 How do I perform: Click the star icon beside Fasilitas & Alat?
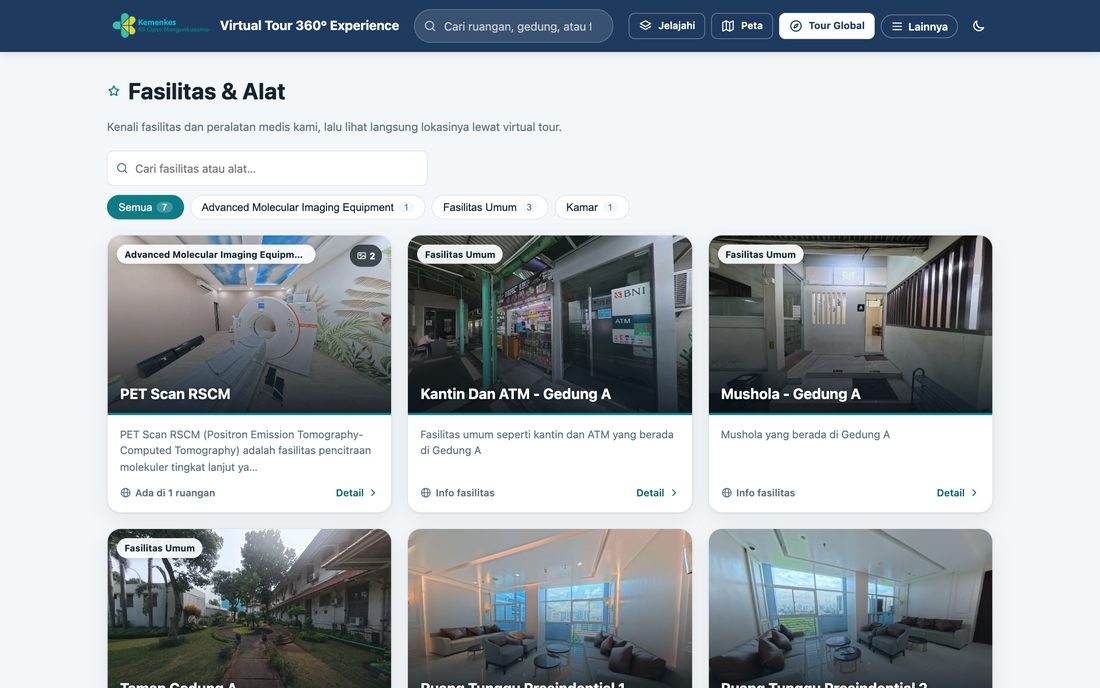coord(114,91)
